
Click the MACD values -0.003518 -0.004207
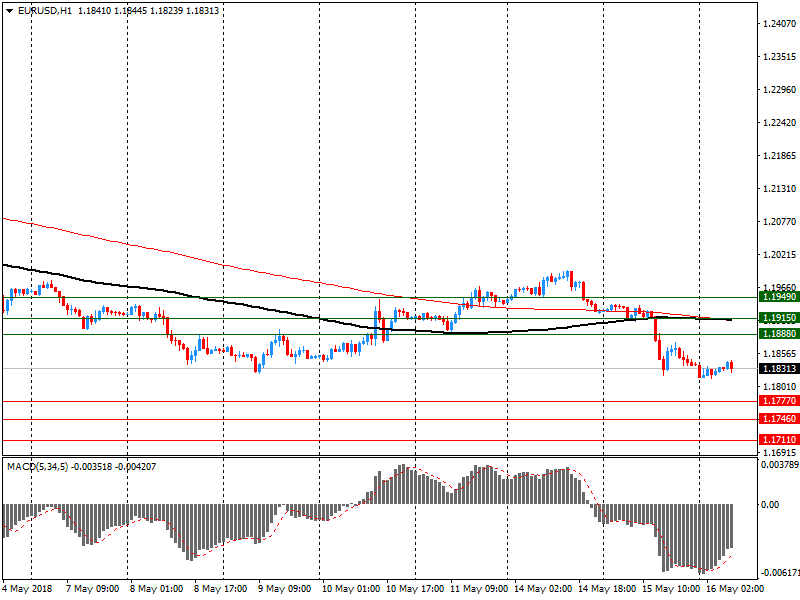114,467
